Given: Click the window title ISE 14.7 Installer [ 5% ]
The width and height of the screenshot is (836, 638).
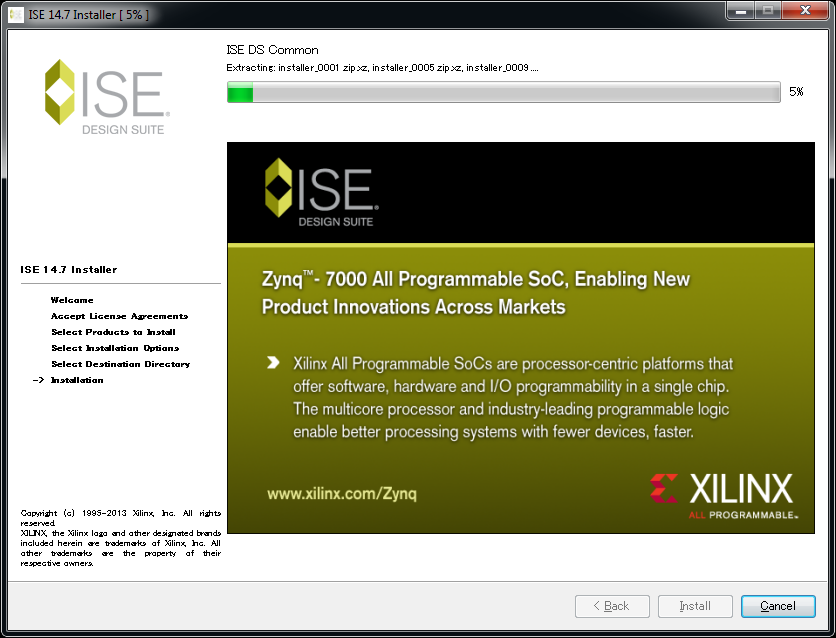Looking at the screenshot, I should pyautogui.click(x=89, y=14).
